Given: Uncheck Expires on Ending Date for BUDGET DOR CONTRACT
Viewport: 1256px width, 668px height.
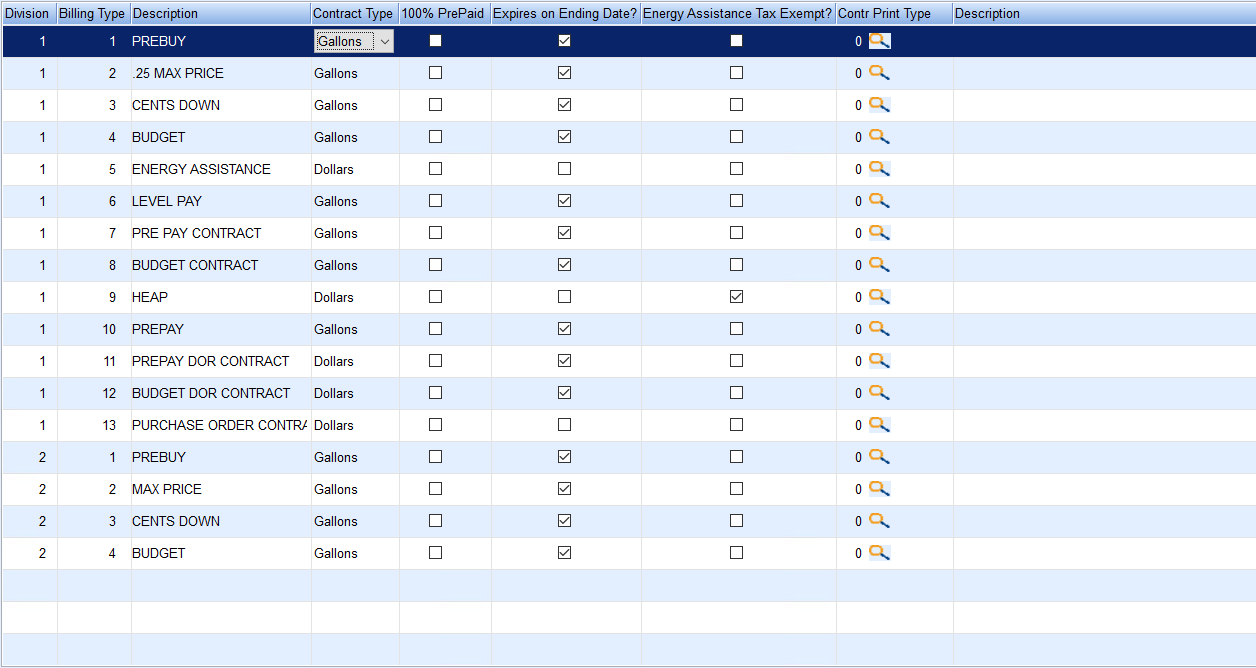Looking at the screenshot, I should pos(565,393).
